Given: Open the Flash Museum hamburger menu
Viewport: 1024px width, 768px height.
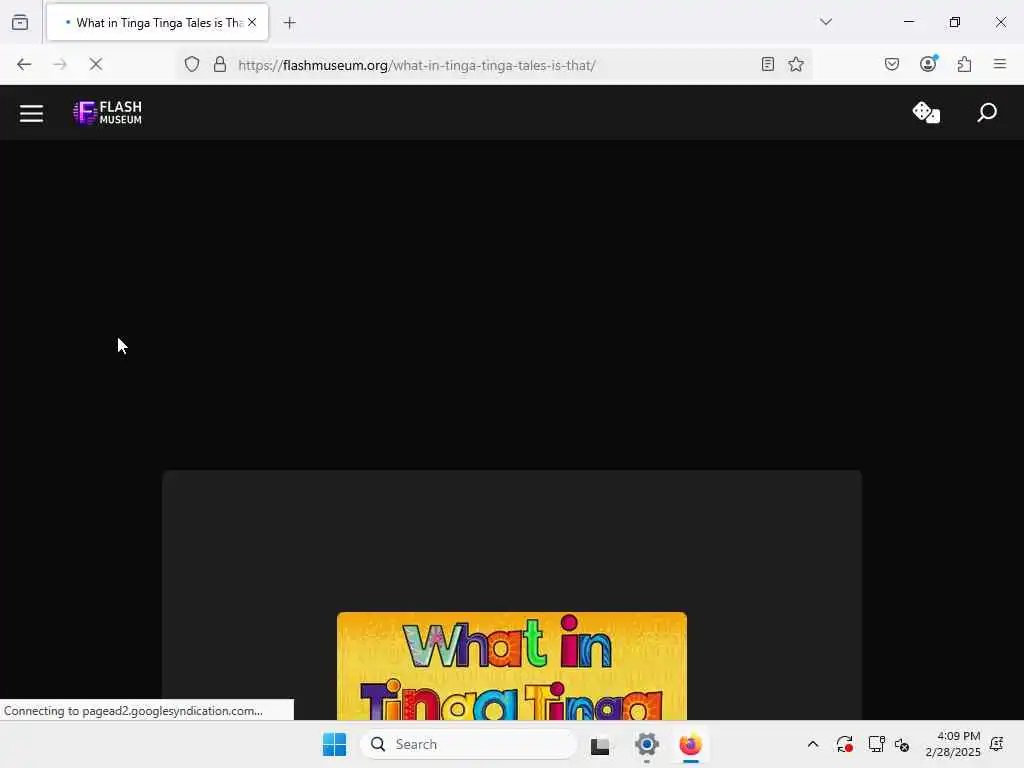Looking at the screenshot, I should click(x=31, y=113).
